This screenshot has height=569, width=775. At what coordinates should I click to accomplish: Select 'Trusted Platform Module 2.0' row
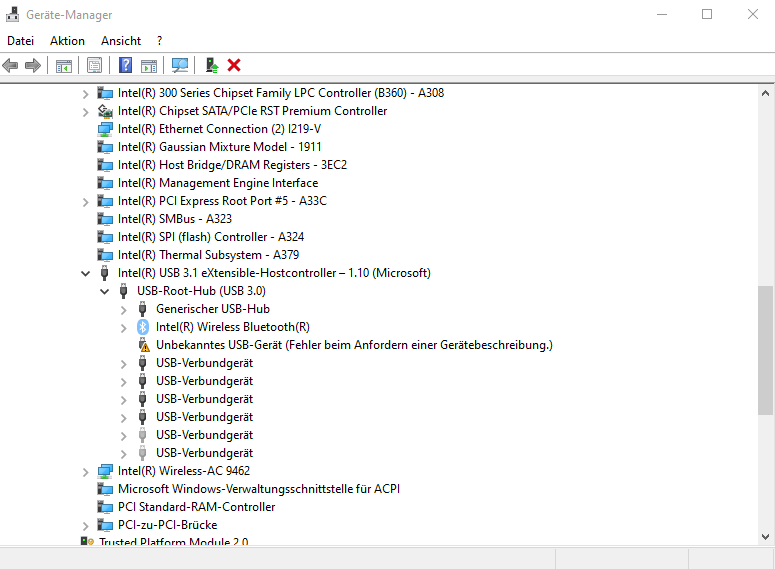coord(173,541)
